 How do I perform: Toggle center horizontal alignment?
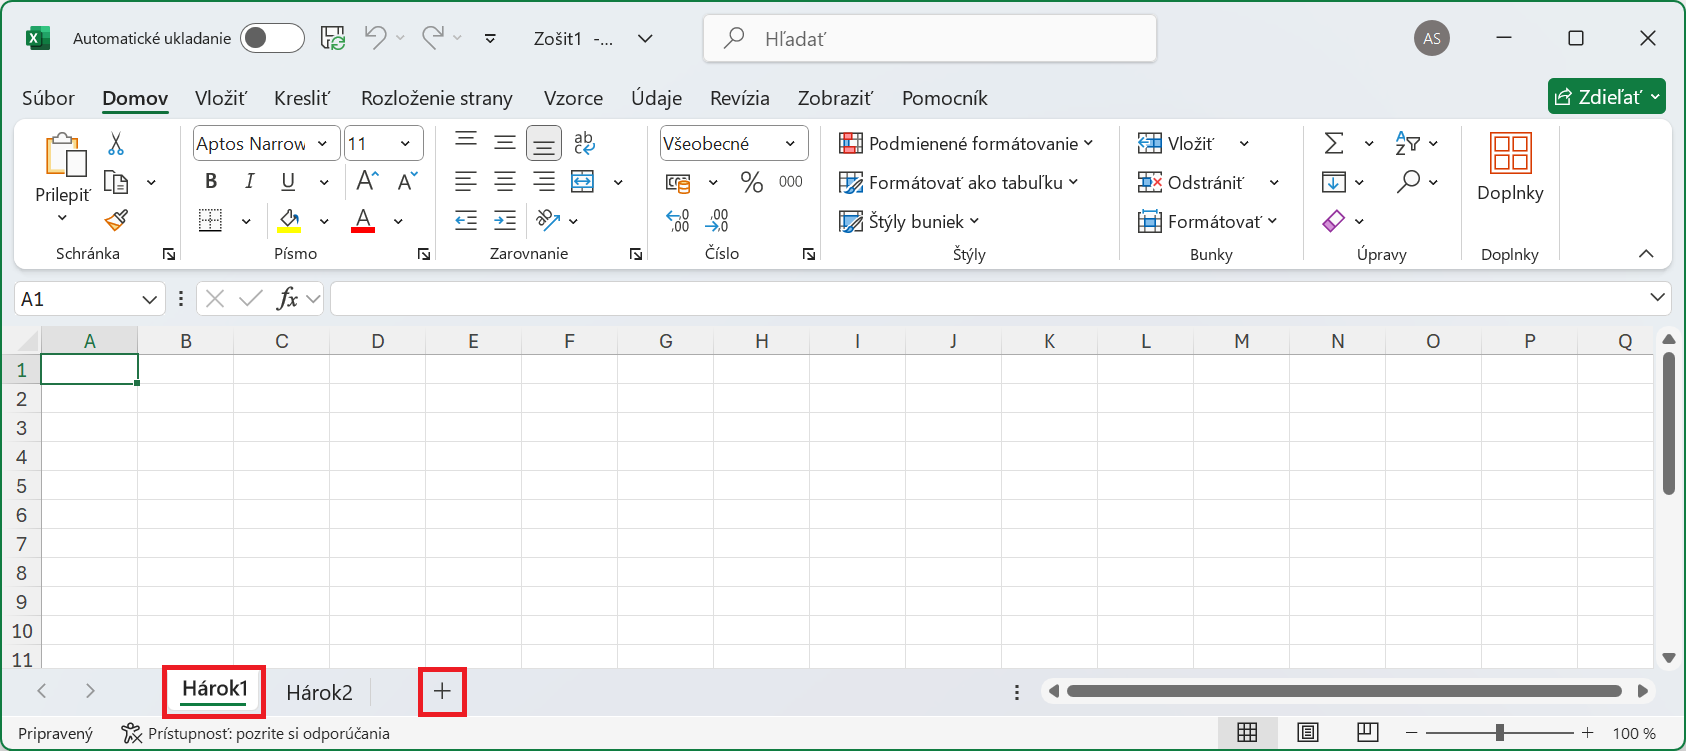click(505, 181)
